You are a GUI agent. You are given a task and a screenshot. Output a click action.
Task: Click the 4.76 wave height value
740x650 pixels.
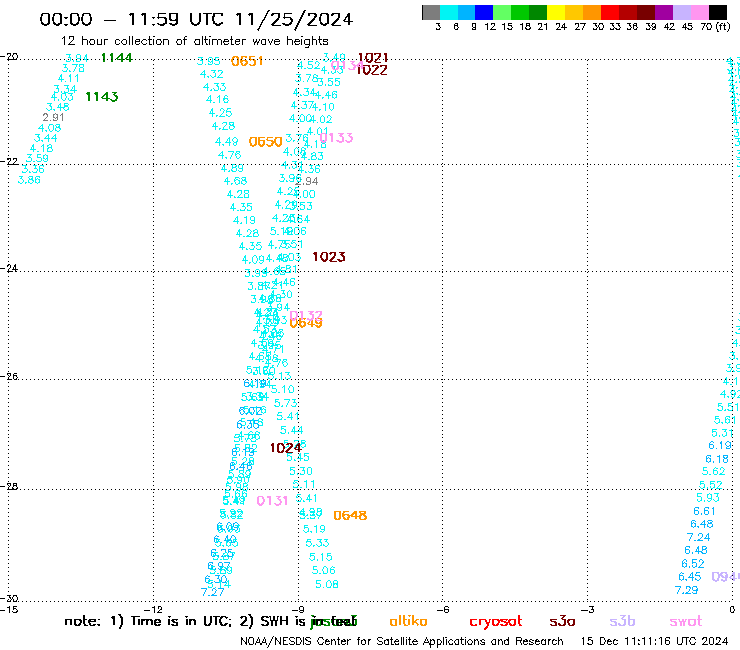tap(229, 155)
